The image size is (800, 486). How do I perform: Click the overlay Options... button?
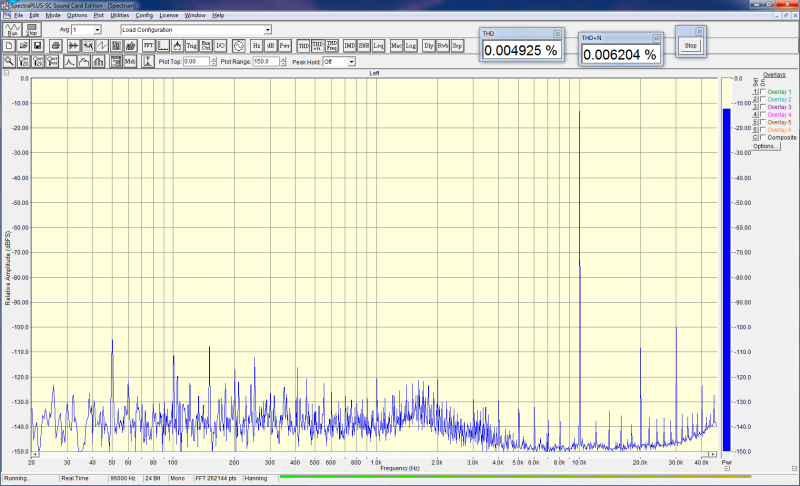(765, 146)
